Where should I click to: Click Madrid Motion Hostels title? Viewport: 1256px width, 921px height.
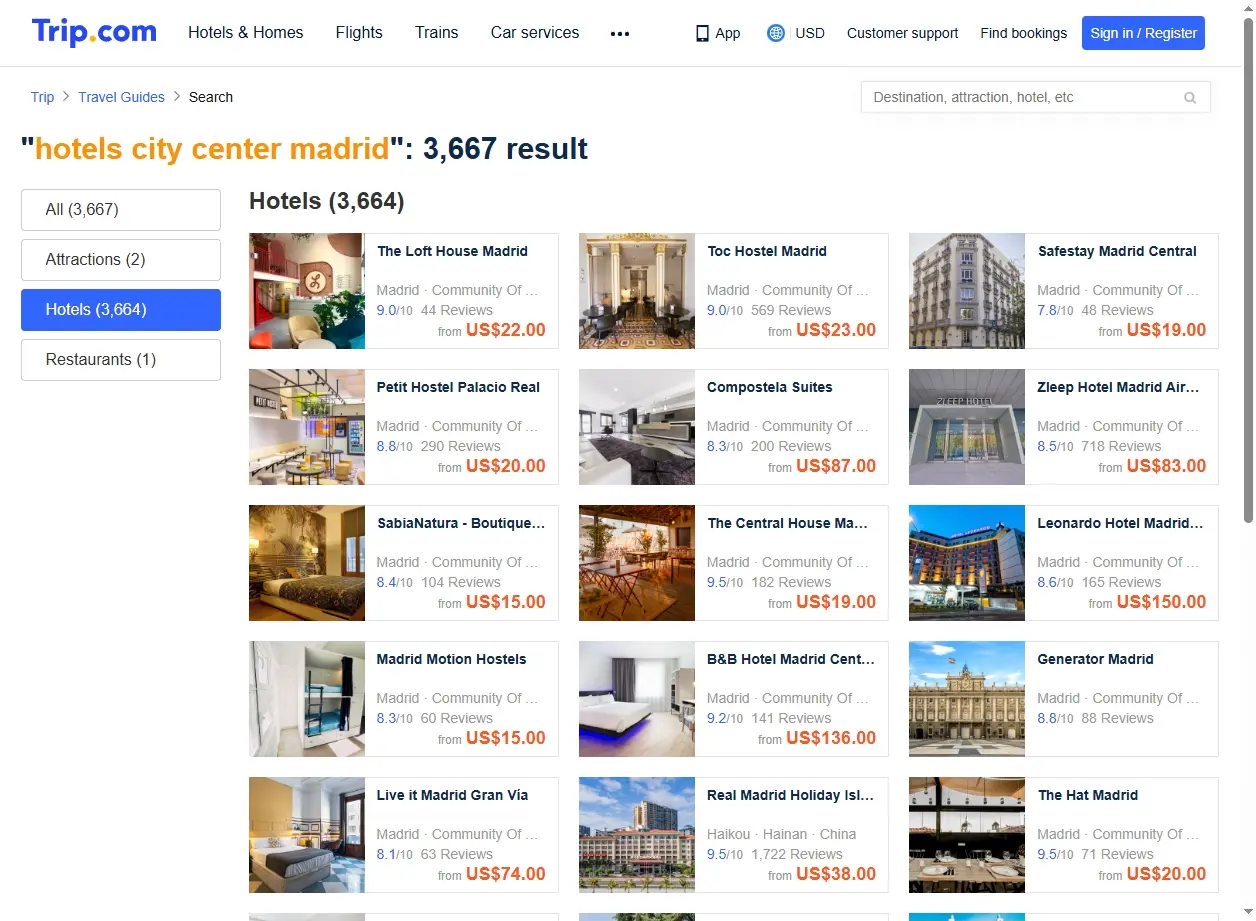pyautogui.click(x=451, y=659)
